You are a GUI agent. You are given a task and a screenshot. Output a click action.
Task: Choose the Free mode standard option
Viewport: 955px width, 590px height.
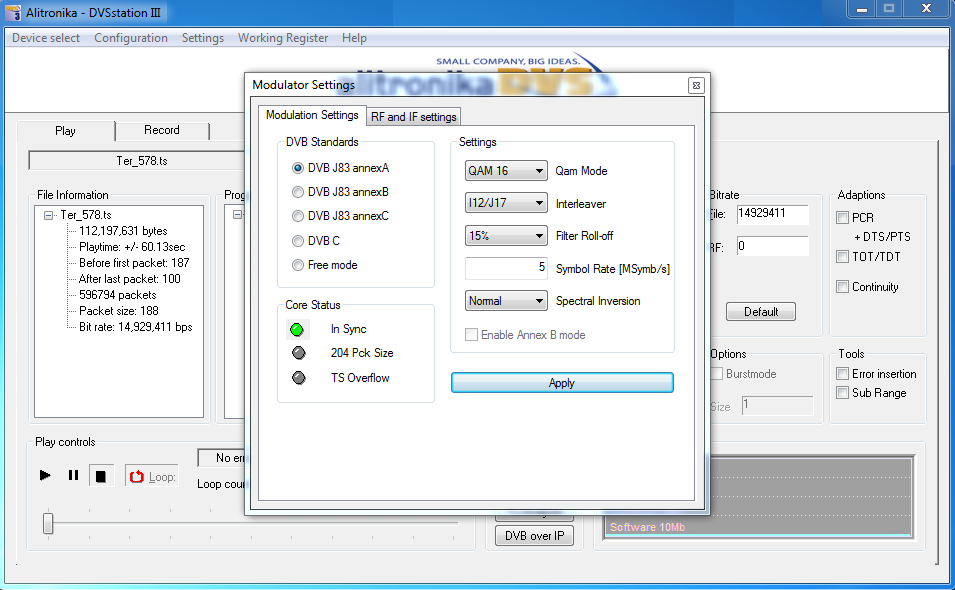click(x=298, y=265)
